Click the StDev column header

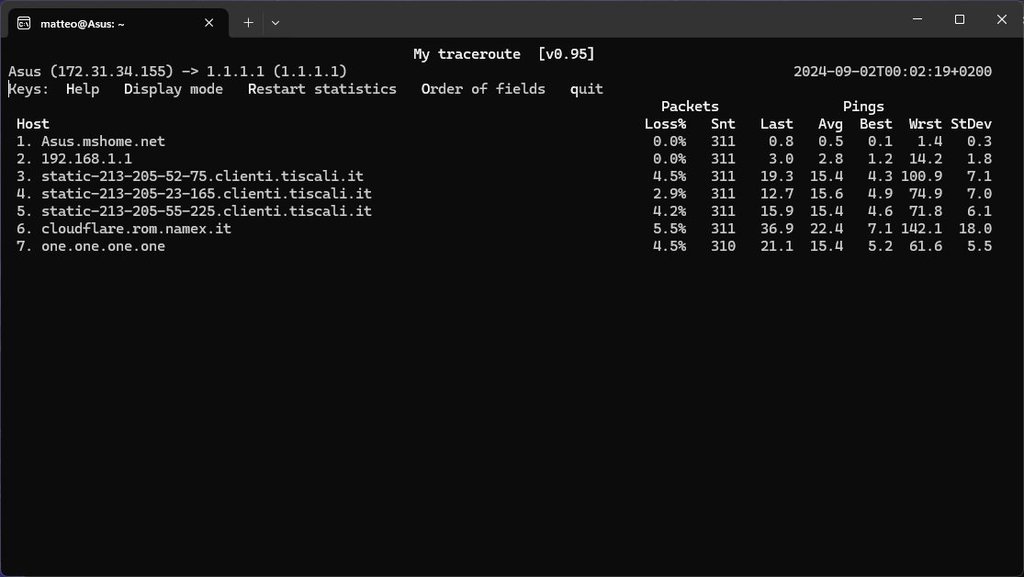971,124
